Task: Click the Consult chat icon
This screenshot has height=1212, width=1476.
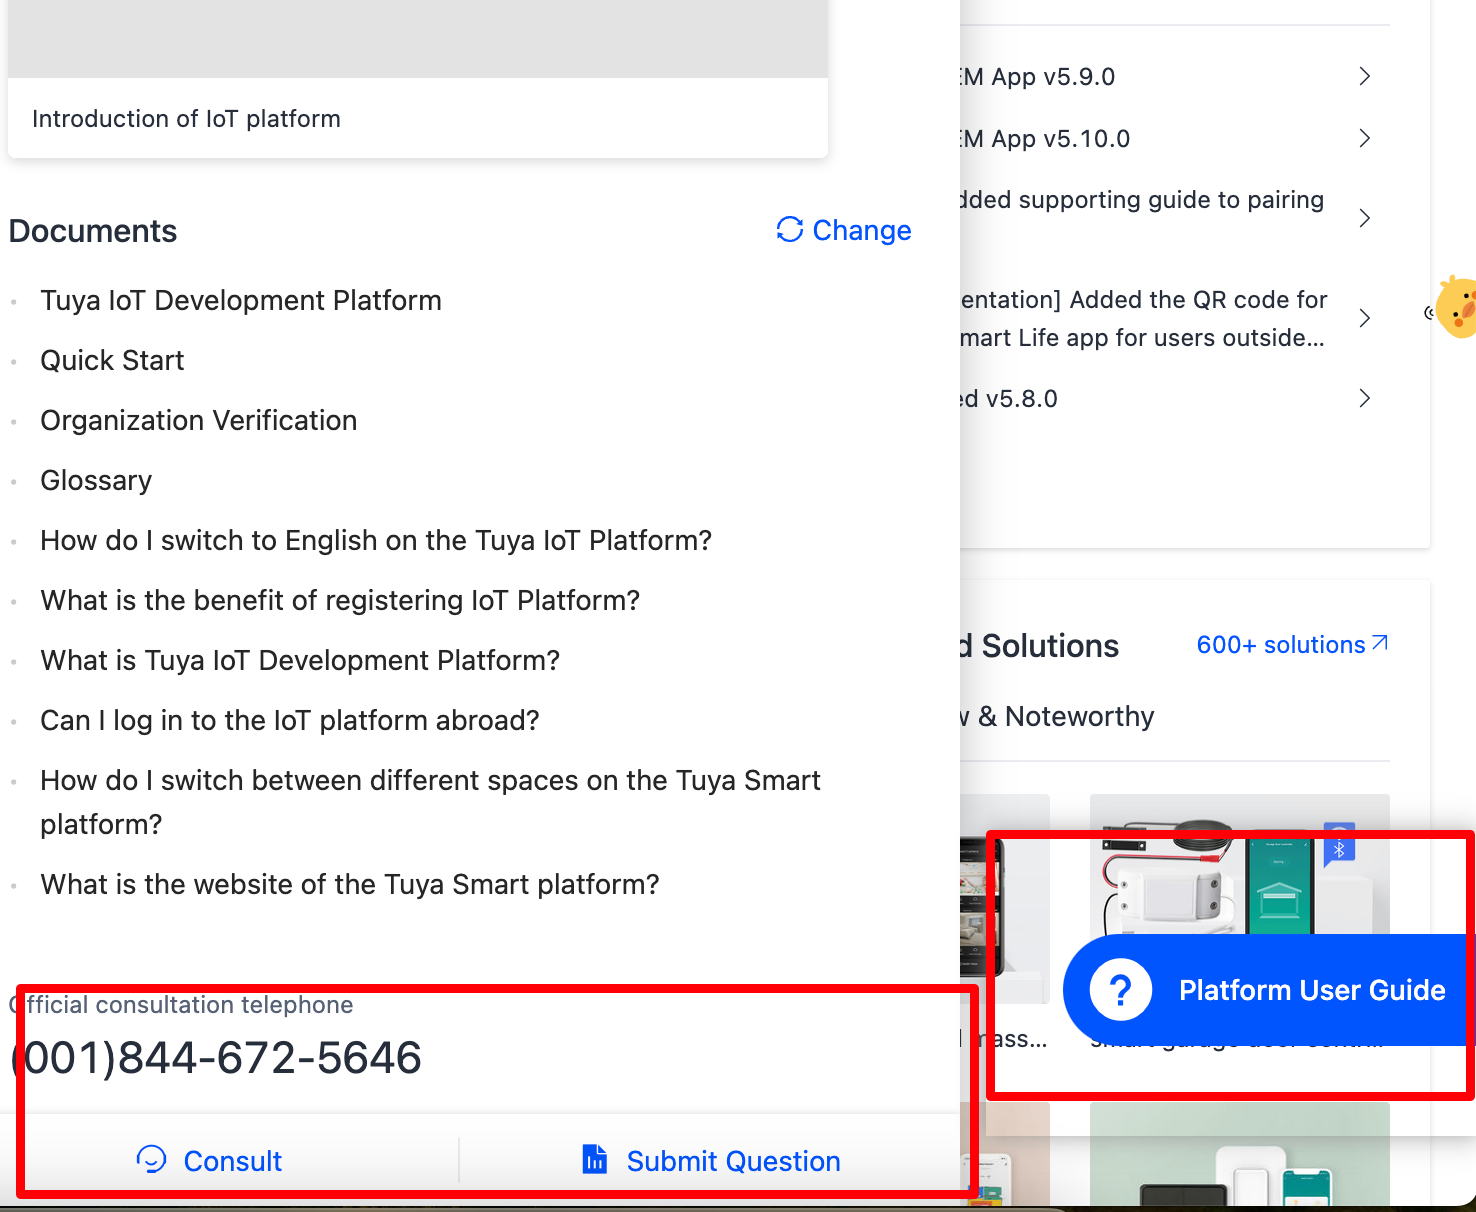Action: [x=151, y=1159]
